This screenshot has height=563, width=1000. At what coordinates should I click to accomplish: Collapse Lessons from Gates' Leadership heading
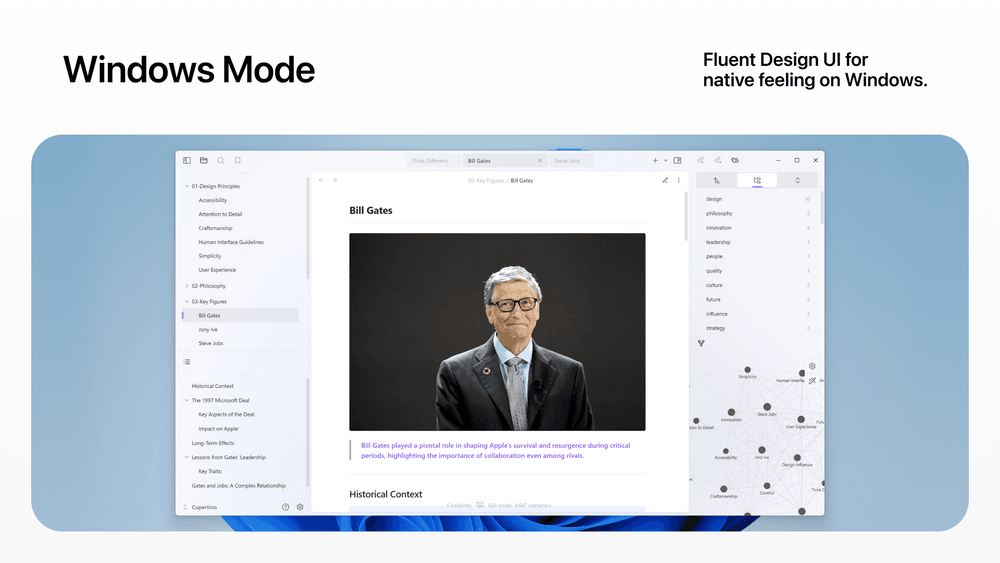point(186,457)
